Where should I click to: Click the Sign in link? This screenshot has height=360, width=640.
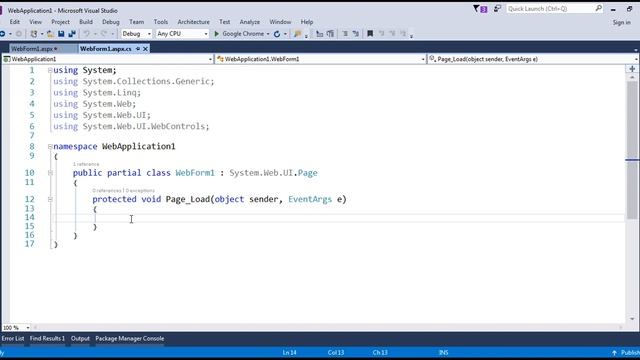(x=622, y=22)
